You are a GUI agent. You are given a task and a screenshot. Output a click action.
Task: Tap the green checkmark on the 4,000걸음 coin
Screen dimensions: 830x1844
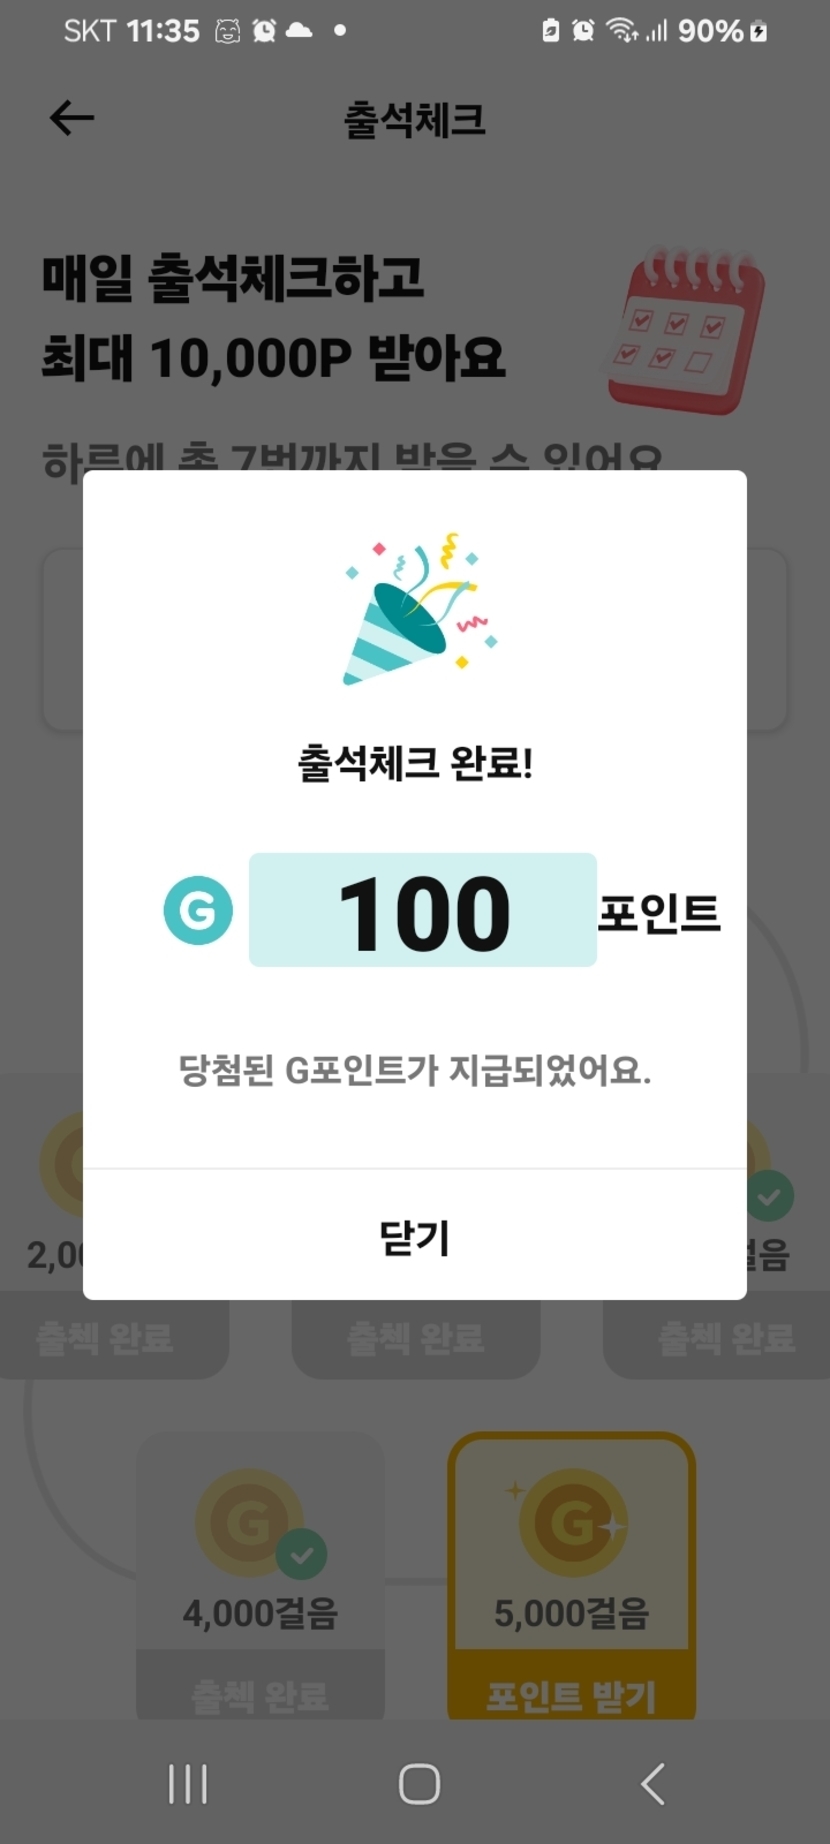coord(301,1554)
